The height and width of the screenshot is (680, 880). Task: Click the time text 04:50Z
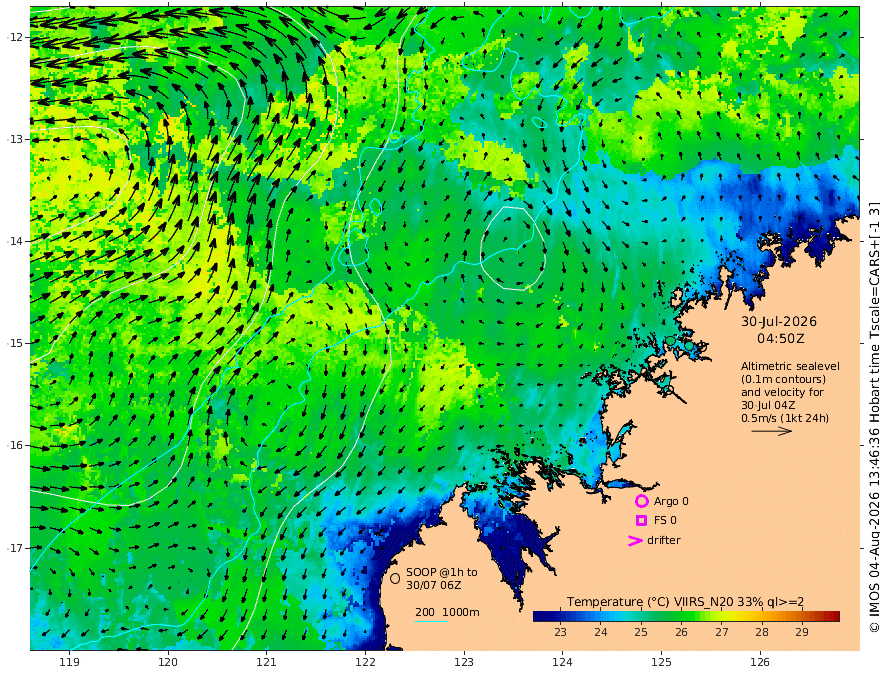(781, 339)
